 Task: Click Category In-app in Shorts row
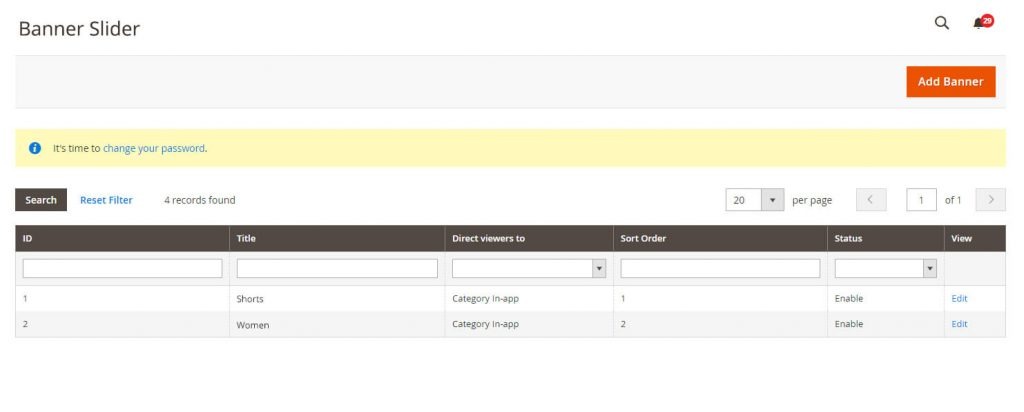(485, 298)
